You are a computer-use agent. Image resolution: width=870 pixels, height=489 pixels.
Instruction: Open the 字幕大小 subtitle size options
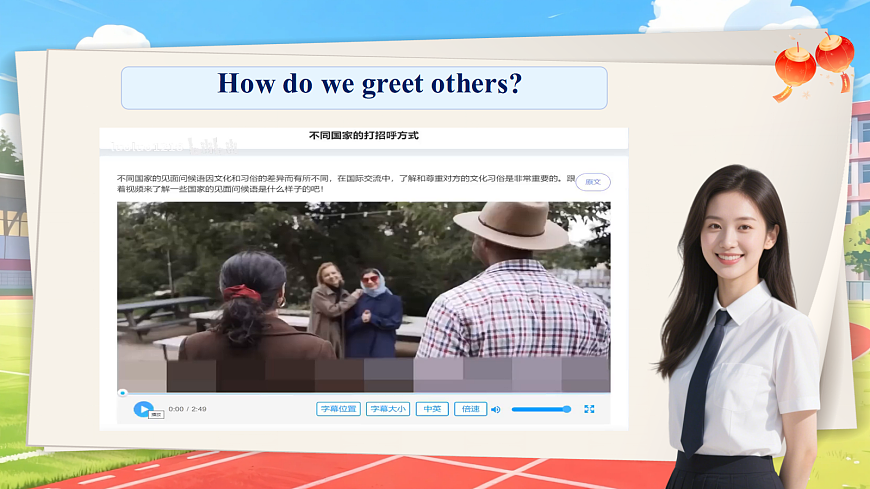pos(389,409)
